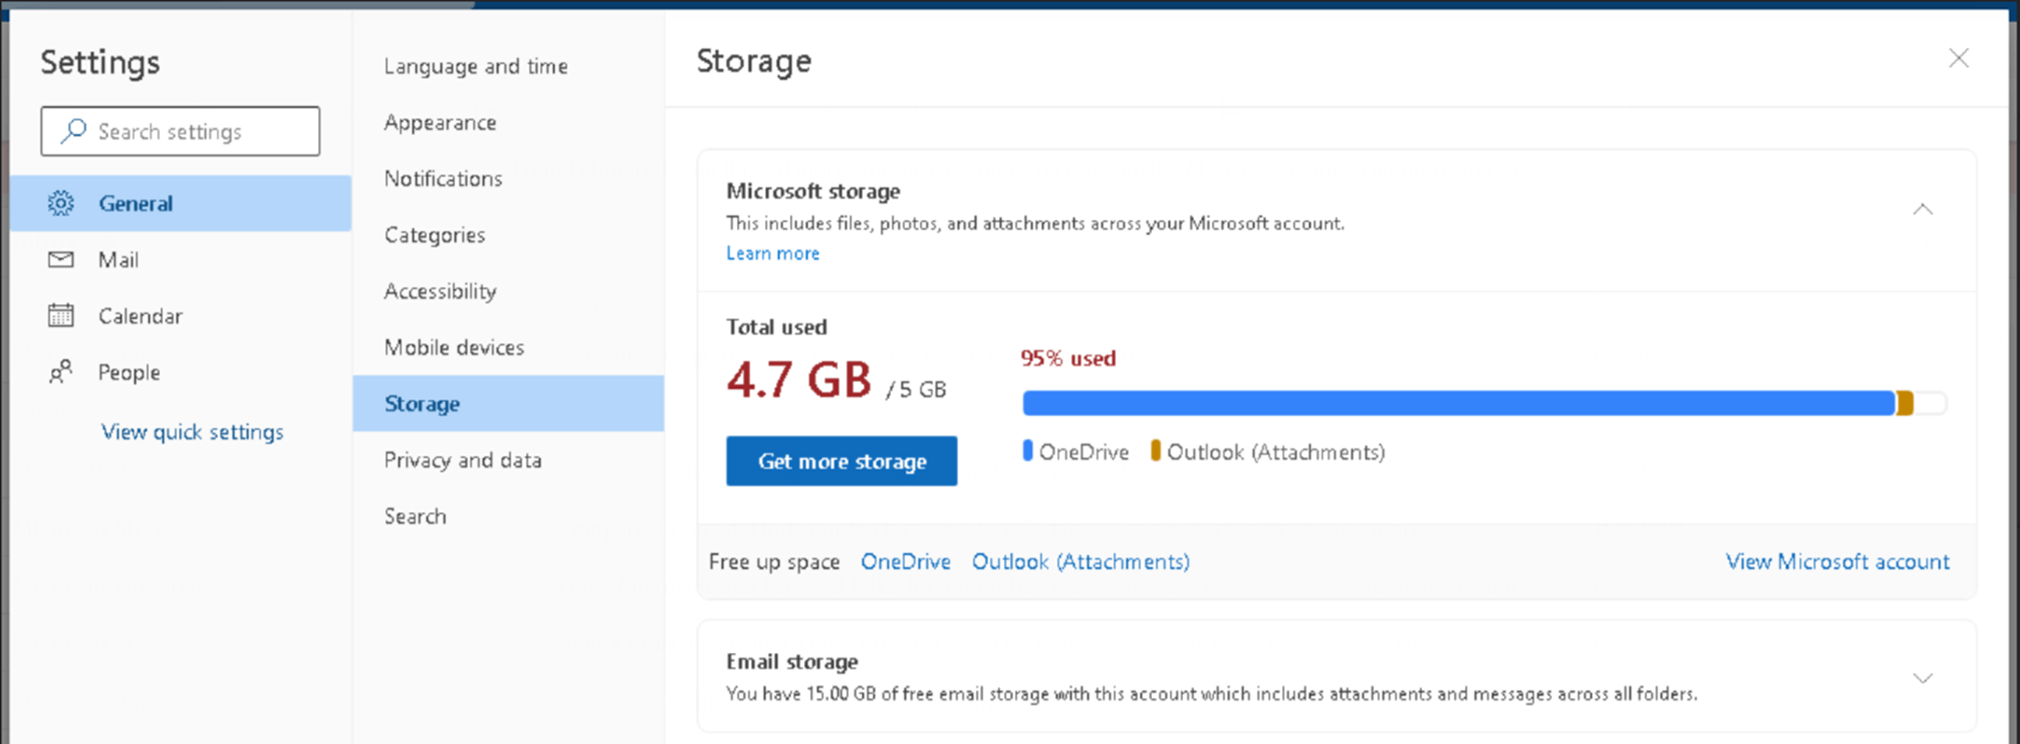Click the Get more storage button

[x=841, y=461]
